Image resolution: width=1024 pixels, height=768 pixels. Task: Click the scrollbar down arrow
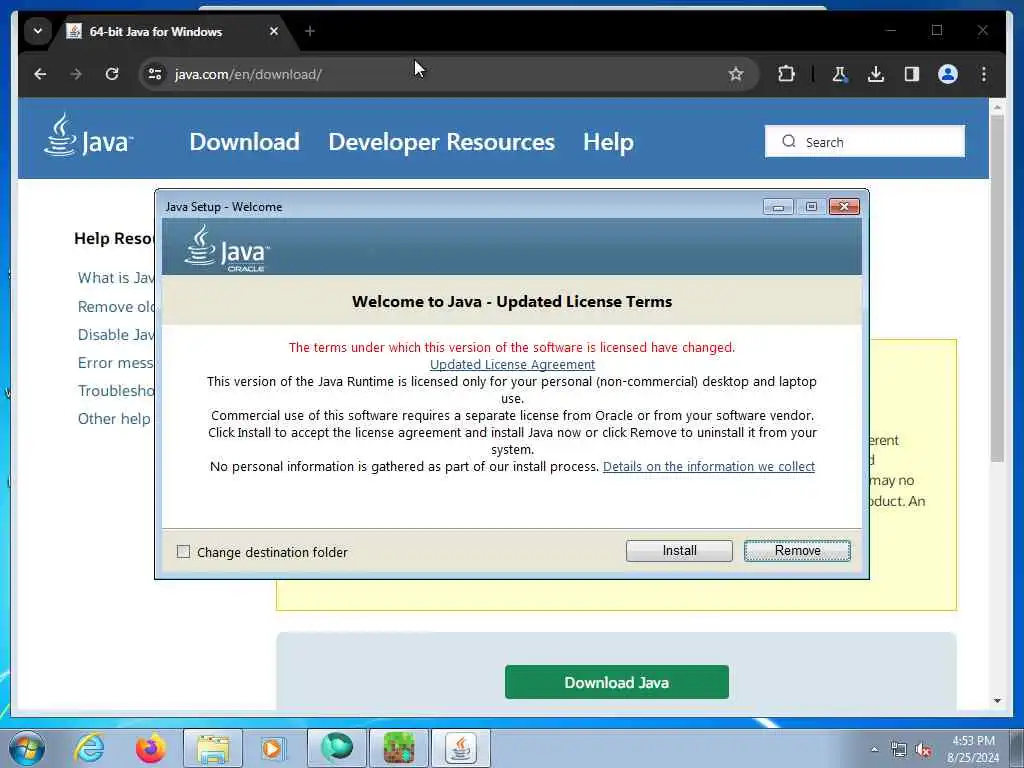pos(997,701)
